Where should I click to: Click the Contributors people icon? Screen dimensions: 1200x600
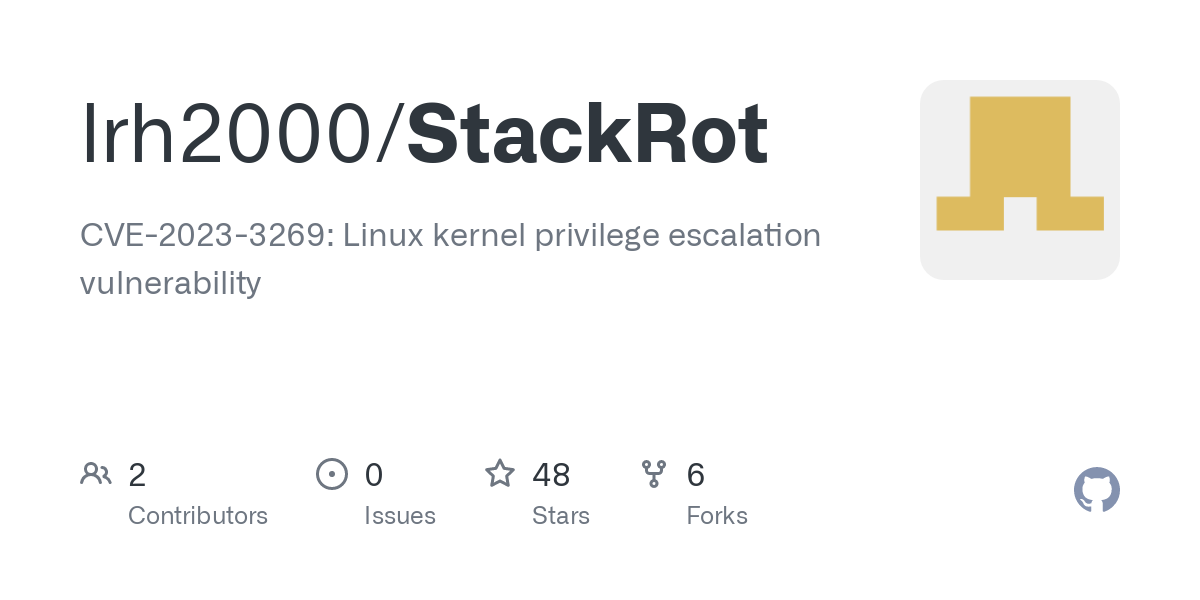pyautogui.click(x=96, y=473)
